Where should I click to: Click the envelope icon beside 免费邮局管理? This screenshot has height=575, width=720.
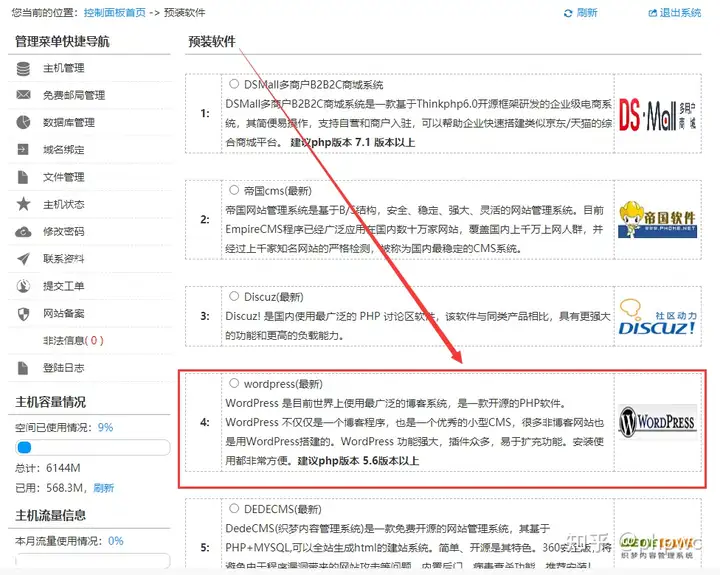pyautogui.click(x=23, y=95)
